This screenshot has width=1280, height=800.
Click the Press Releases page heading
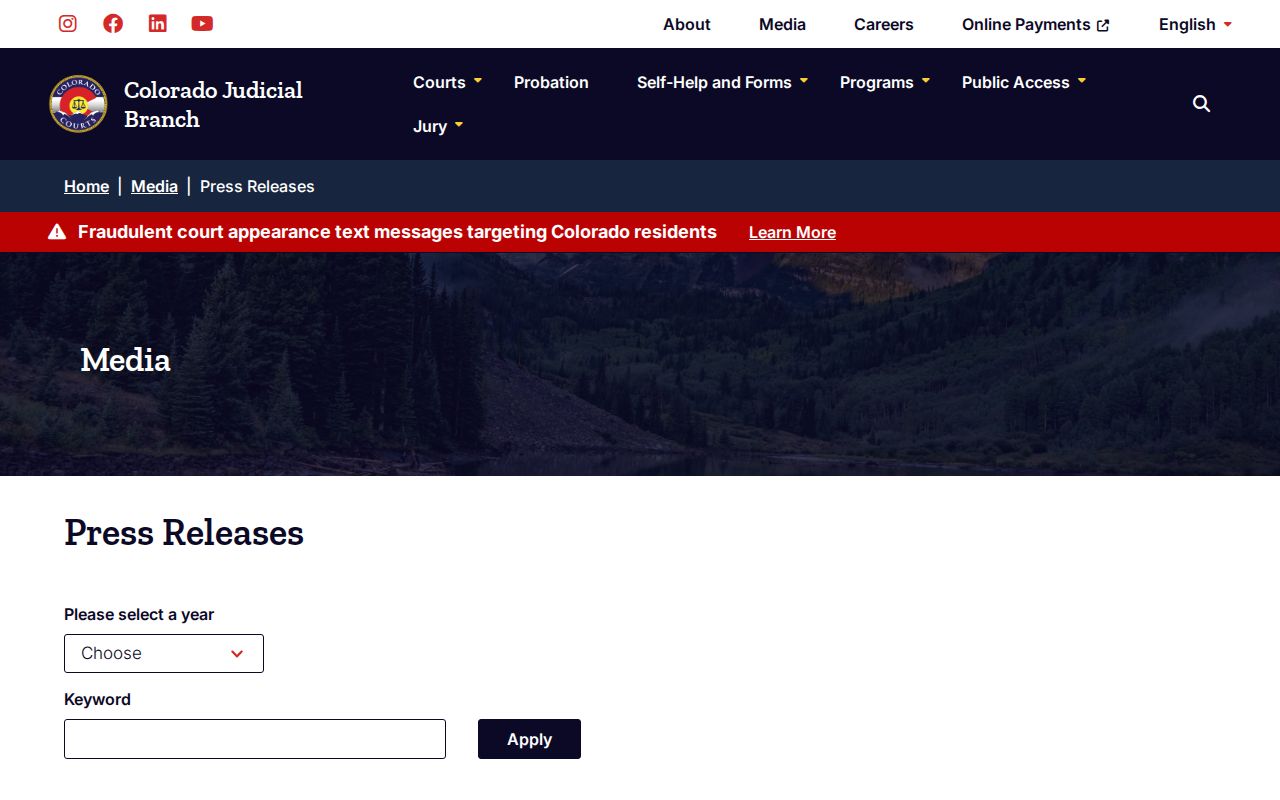point(184,532)
